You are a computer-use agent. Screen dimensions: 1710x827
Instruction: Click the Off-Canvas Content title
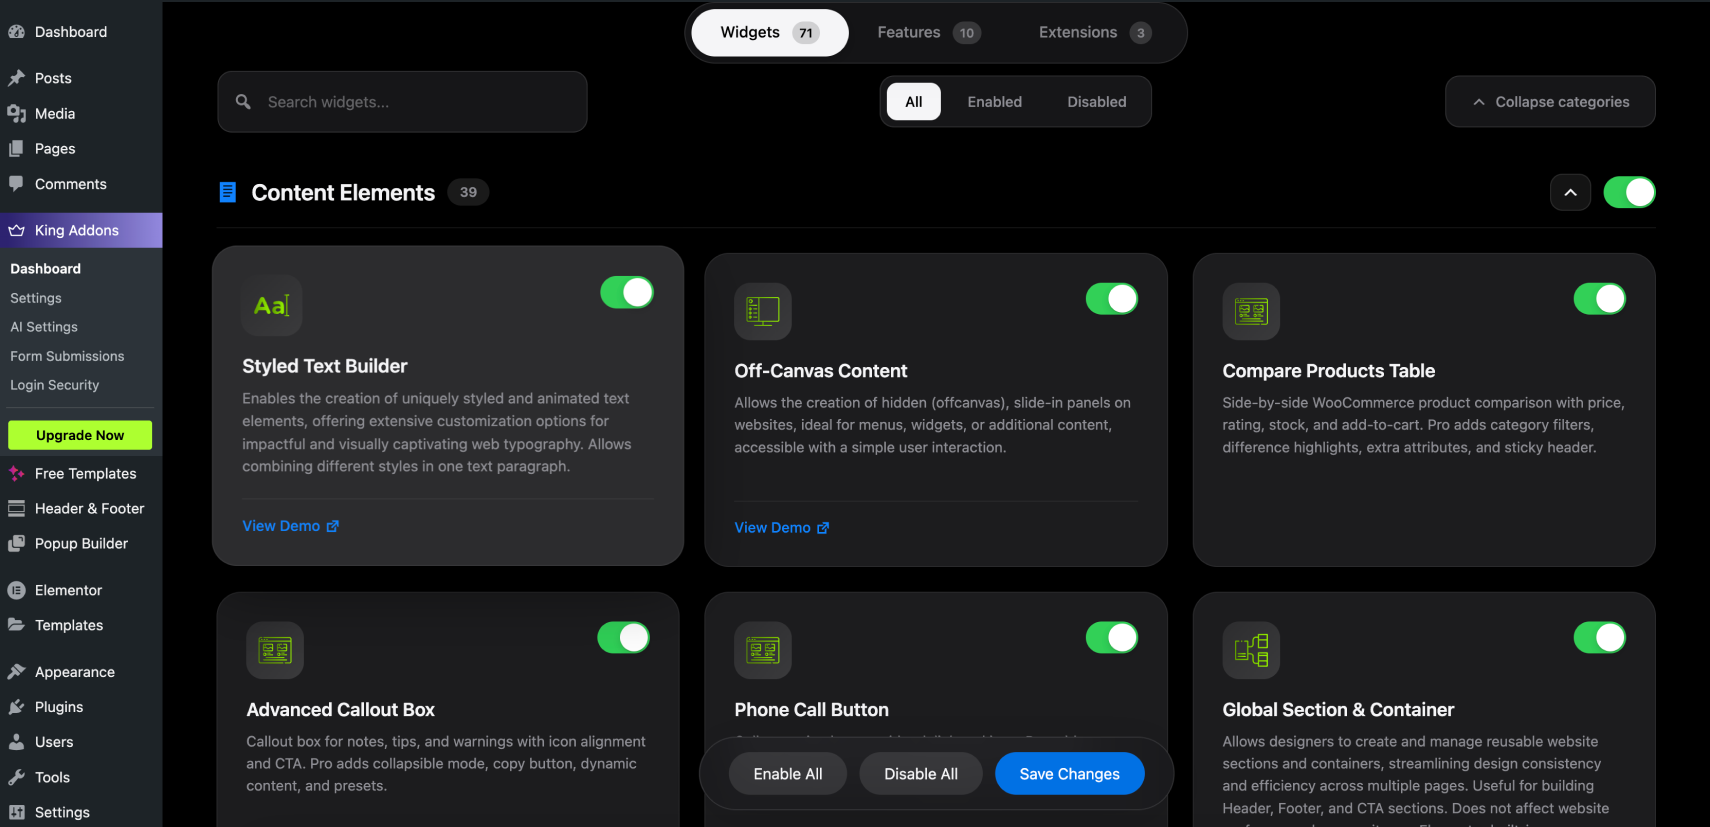pos(821,371)
